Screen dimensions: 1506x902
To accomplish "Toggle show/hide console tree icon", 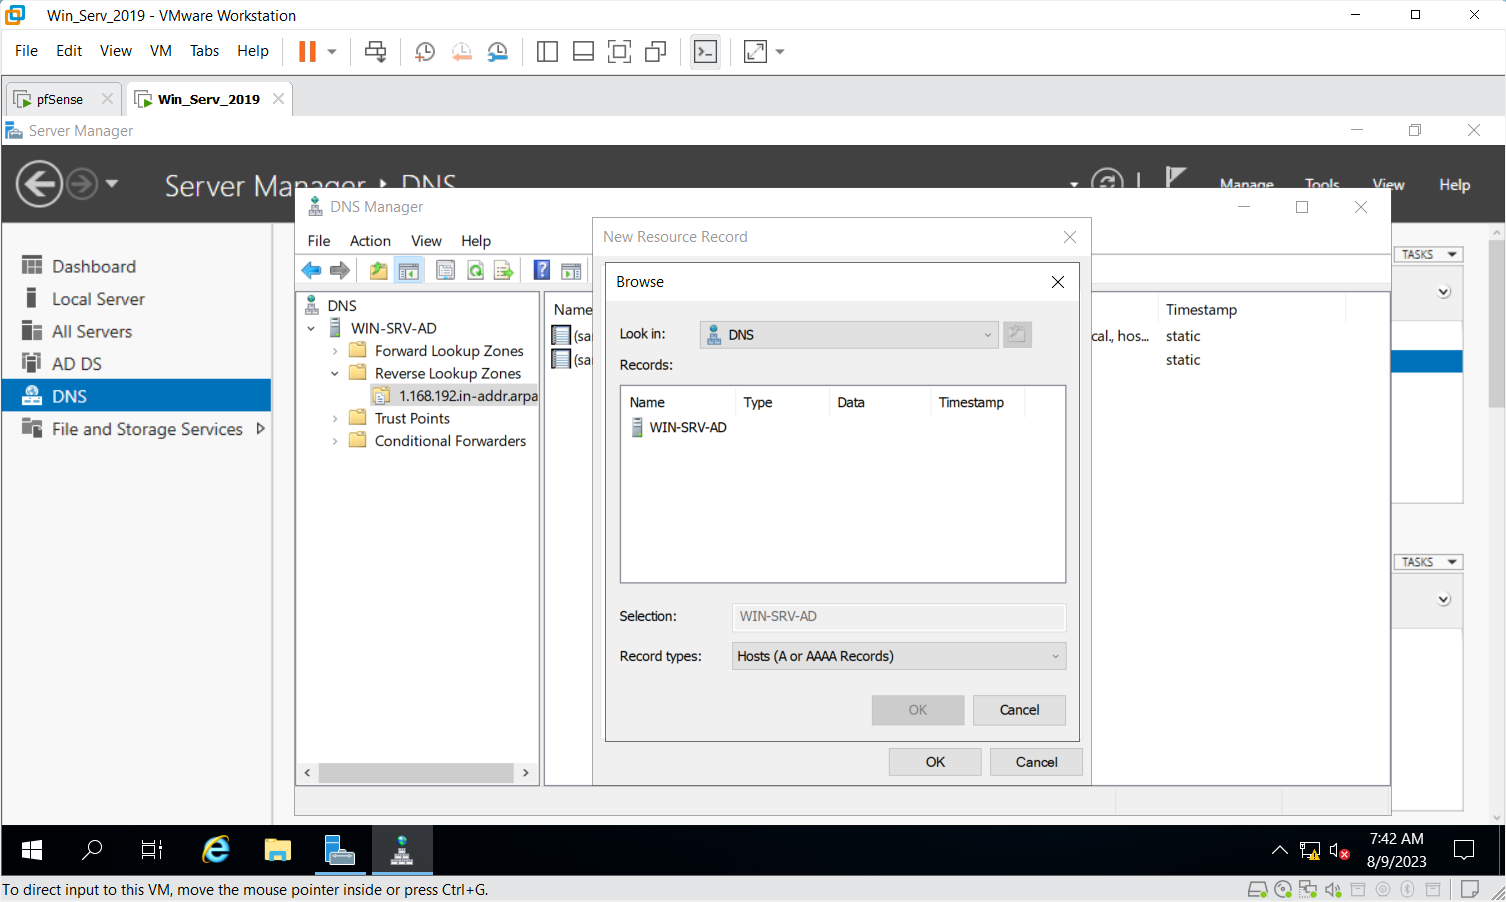I will pos(409,270).
